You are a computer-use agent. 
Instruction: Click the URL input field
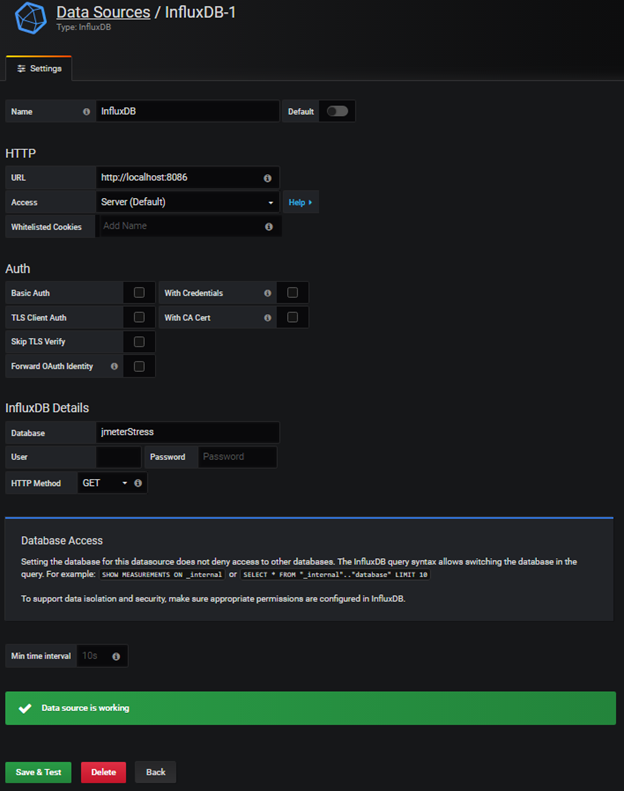187,178
